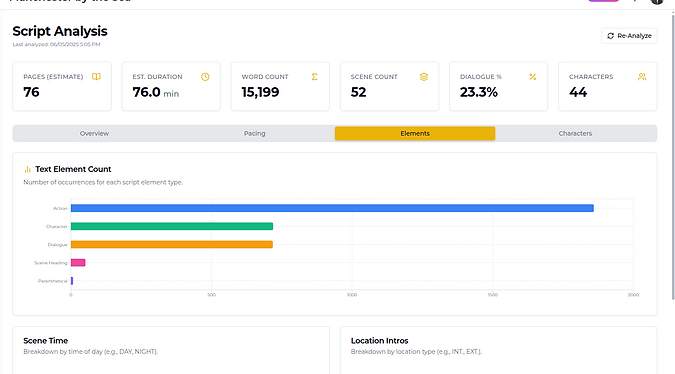Click the Pages (Estimate) label

point(53,77)
